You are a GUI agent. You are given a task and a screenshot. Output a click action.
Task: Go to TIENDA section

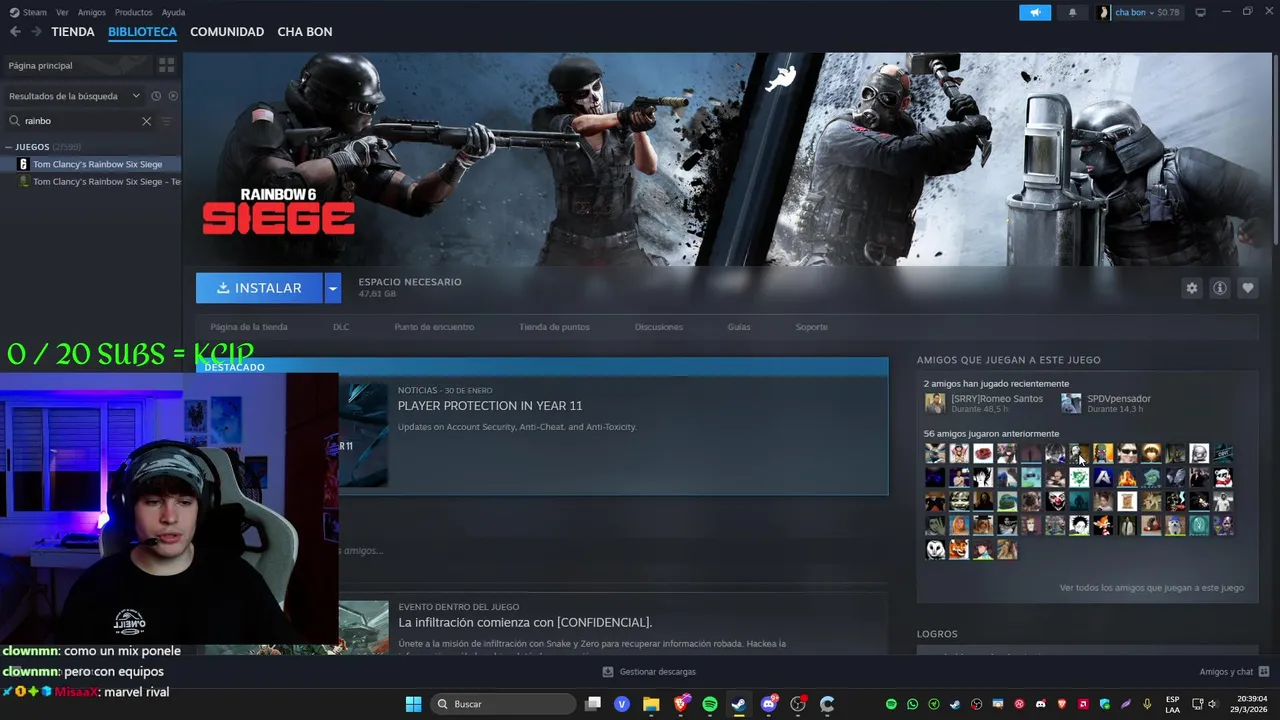(x=73, y=32)
